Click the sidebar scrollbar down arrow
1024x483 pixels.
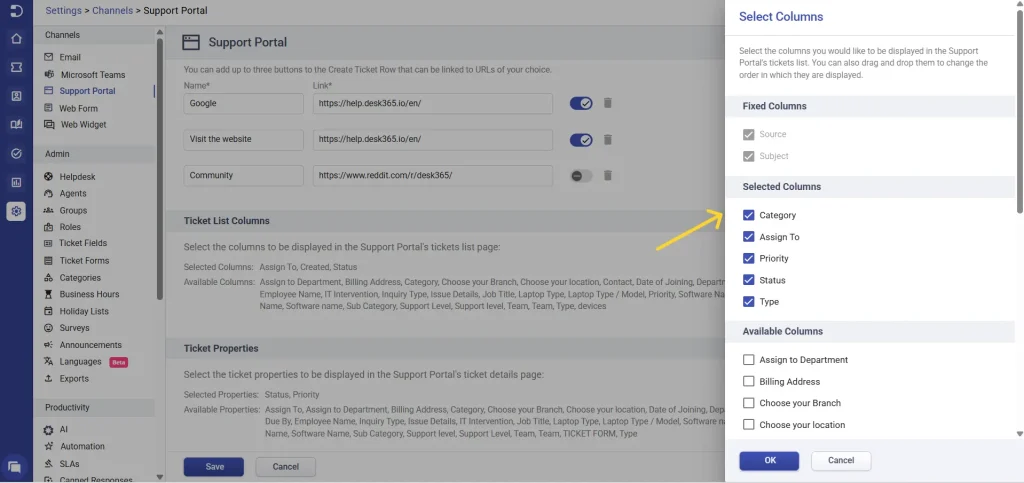click(160, 477)
